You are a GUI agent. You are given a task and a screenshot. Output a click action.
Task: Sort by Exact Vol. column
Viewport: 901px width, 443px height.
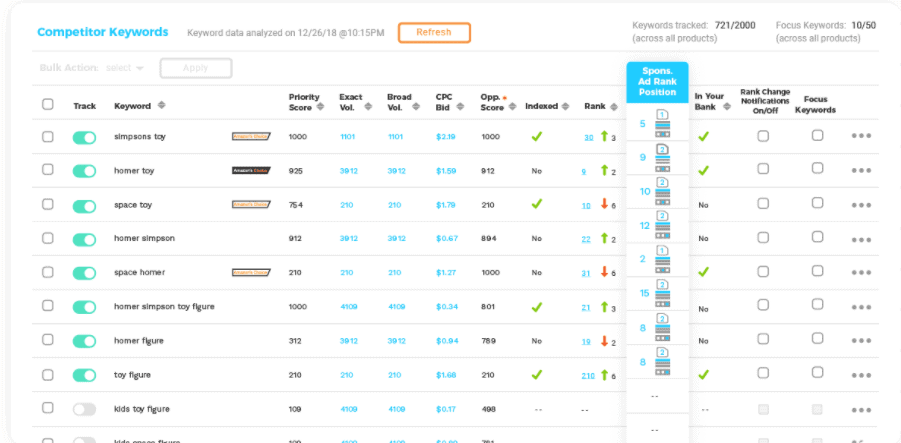pos(368,107)
